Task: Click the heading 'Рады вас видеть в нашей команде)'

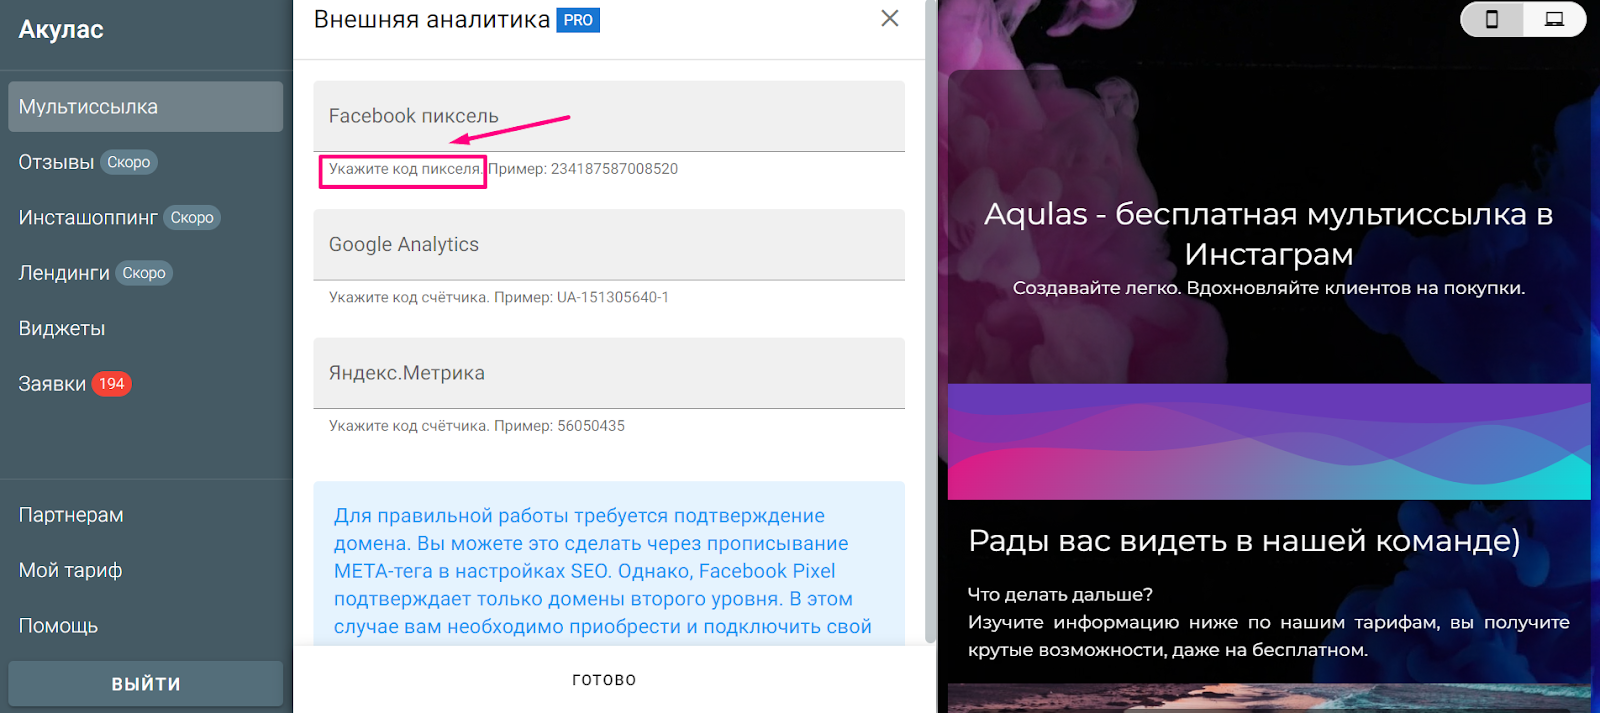Action: (x=1244, y=541)
